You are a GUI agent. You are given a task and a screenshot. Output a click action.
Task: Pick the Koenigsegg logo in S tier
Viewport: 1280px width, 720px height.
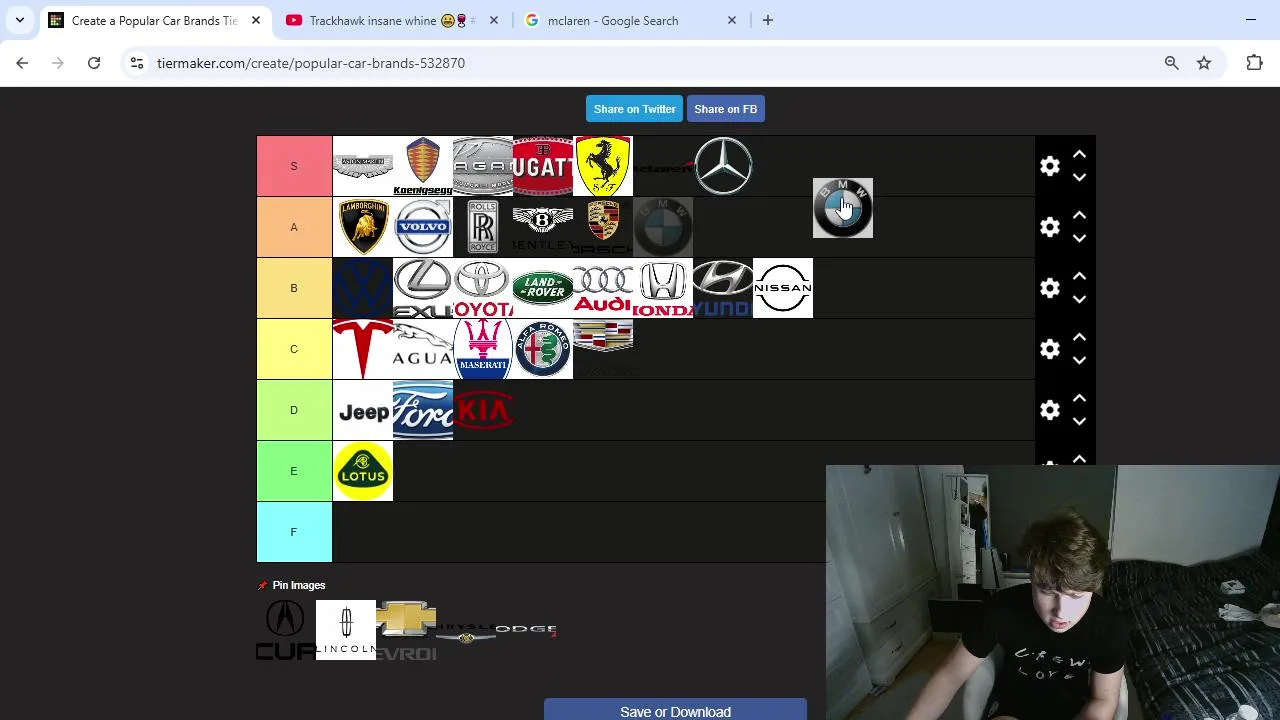tap(422, 166)
